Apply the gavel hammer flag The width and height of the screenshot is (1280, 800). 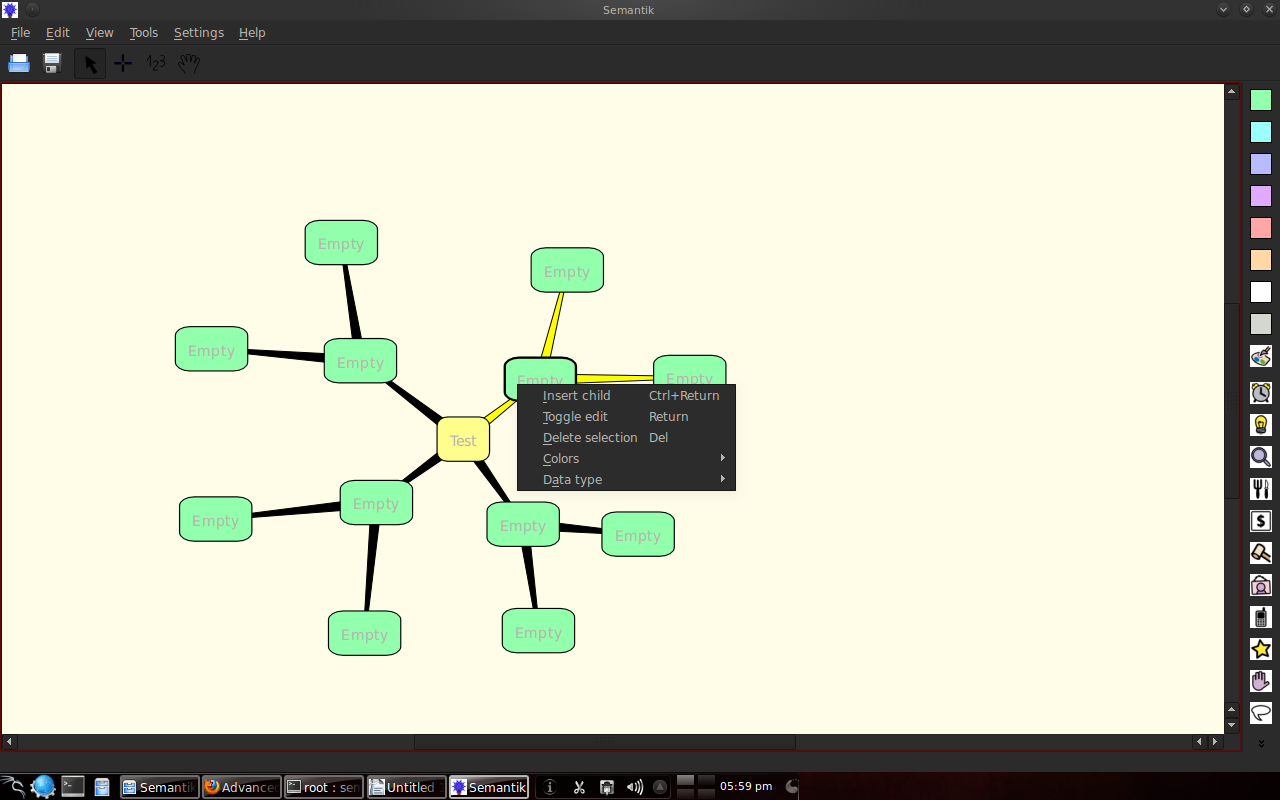[x=1261, y=553]
